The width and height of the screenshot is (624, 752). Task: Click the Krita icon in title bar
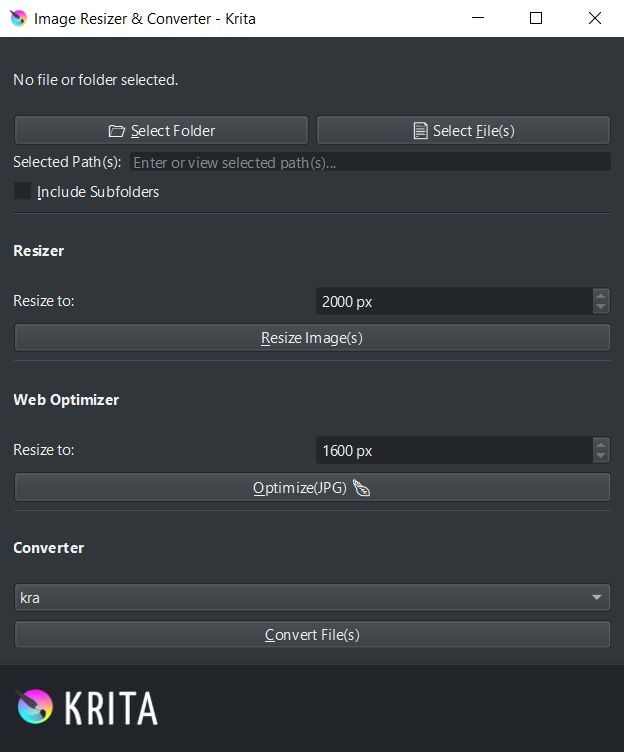click(18, 18)
